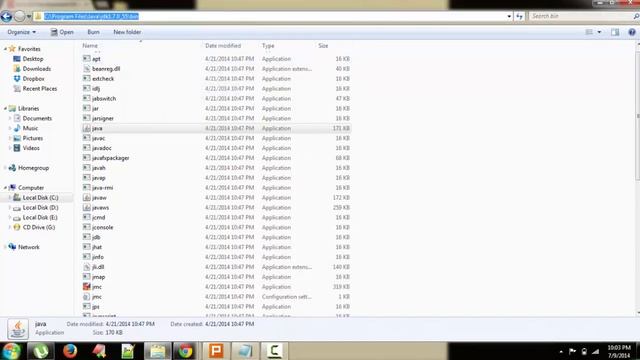
Task: Select the apt application file icon
Action: [87, 59]
